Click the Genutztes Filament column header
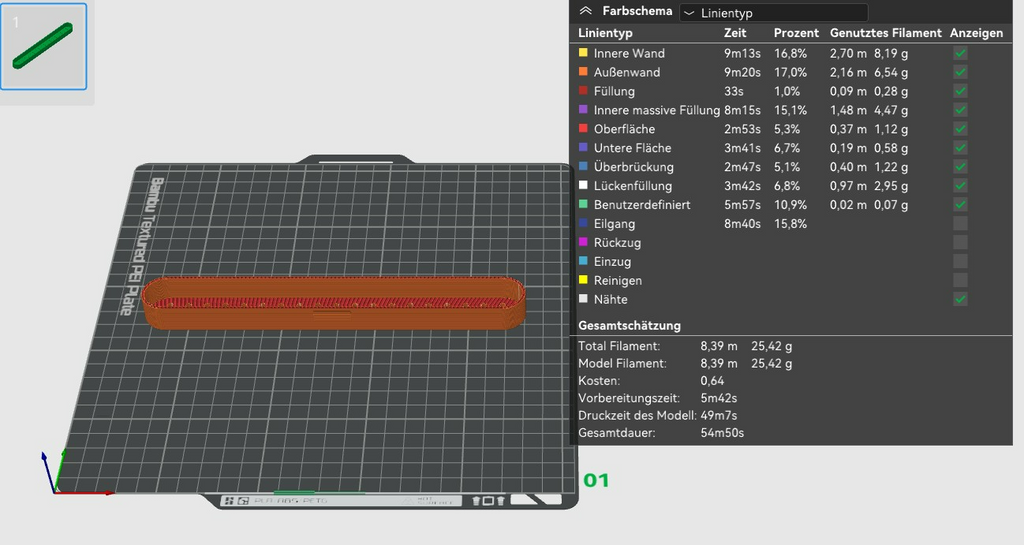 (x=886, y=33)
